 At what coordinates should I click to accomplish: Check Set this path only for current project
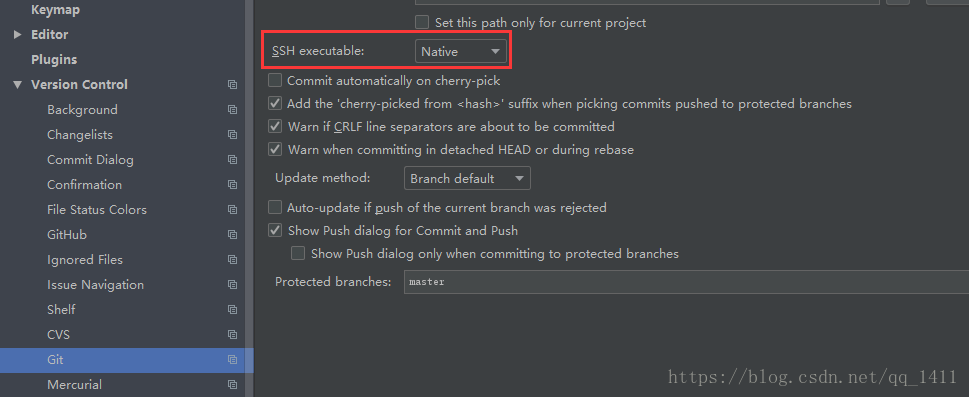click(x=422, y=22)
